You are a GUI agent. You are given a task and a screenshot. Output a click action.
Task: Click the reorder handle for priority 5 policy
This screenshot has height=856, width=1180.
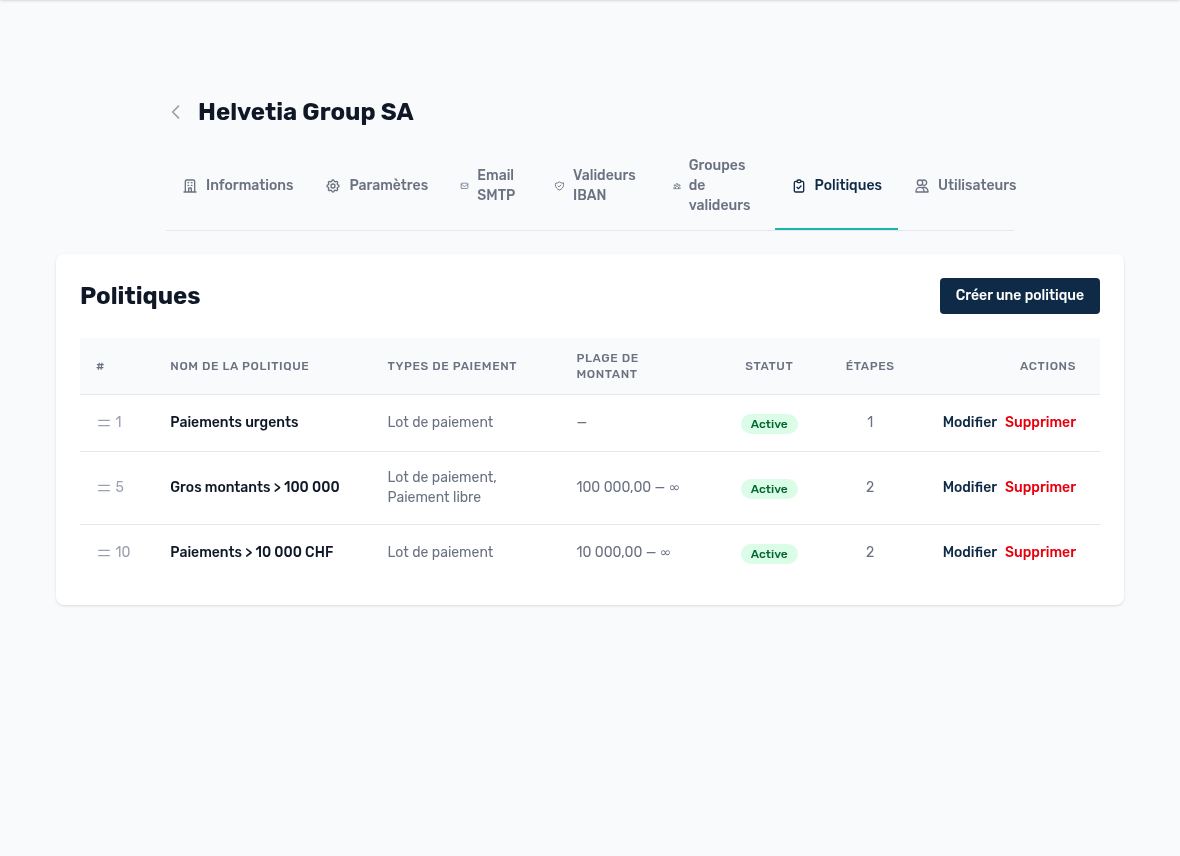tap(104, 488)
